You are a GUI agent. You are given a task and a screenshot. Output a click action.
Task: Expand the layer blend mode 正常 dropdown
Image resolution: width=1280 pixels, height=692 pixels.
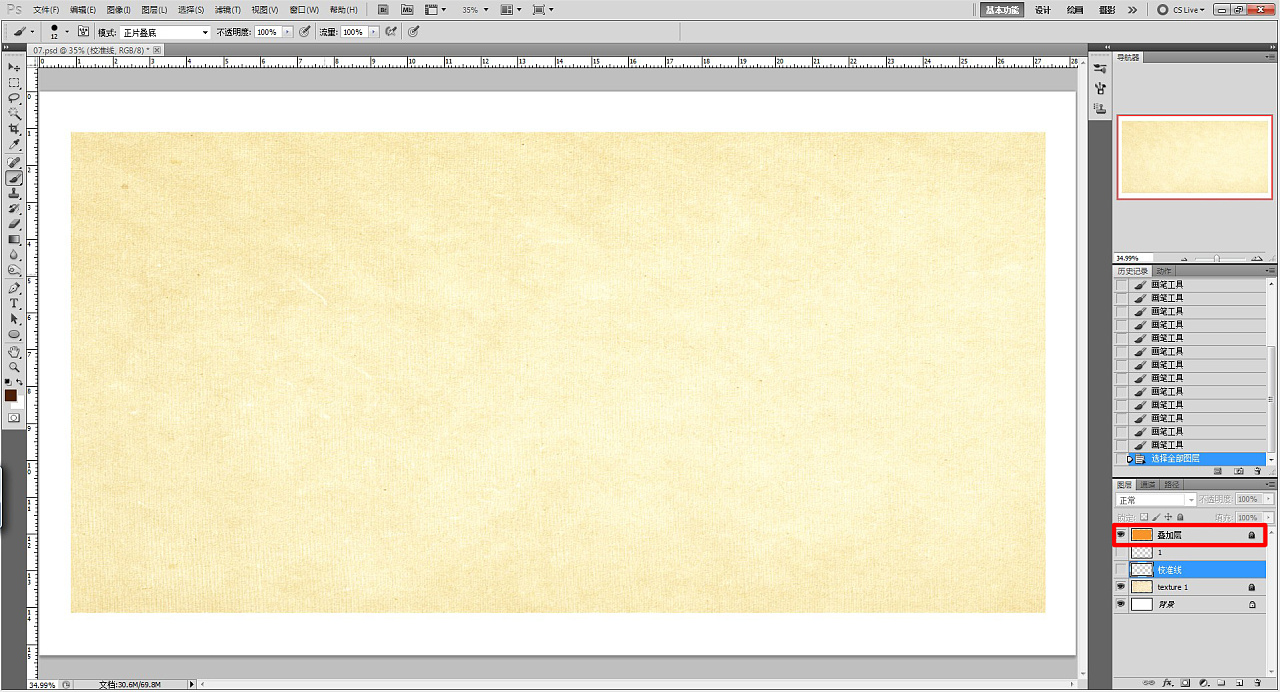1156,500
